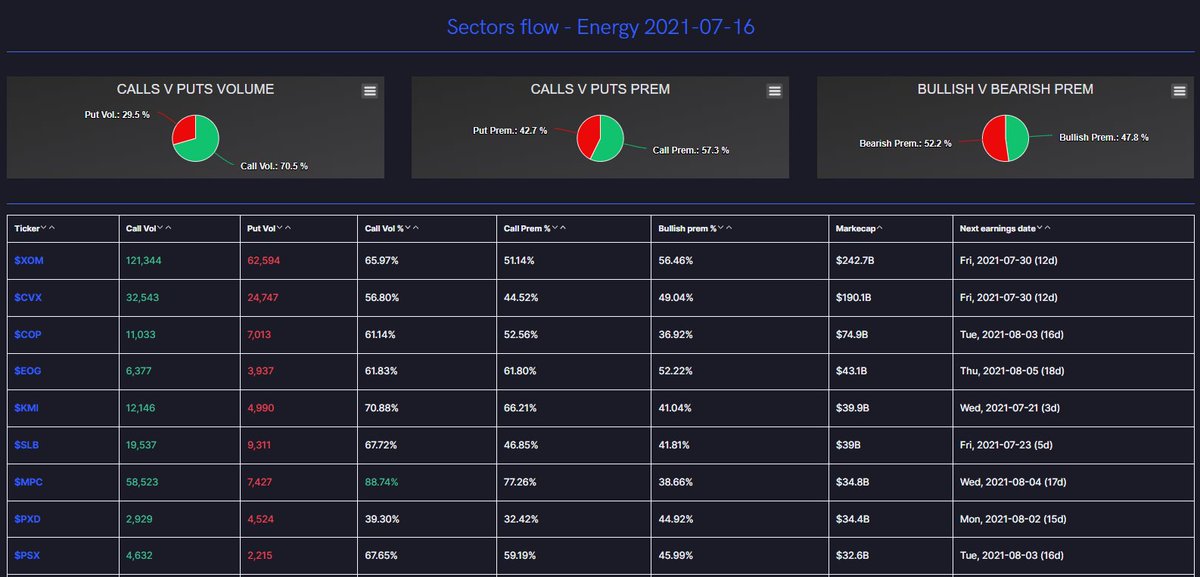Select PXD call vol percent 39.30%
Viewport: 1200px width, 577px height.
point(382,519)
